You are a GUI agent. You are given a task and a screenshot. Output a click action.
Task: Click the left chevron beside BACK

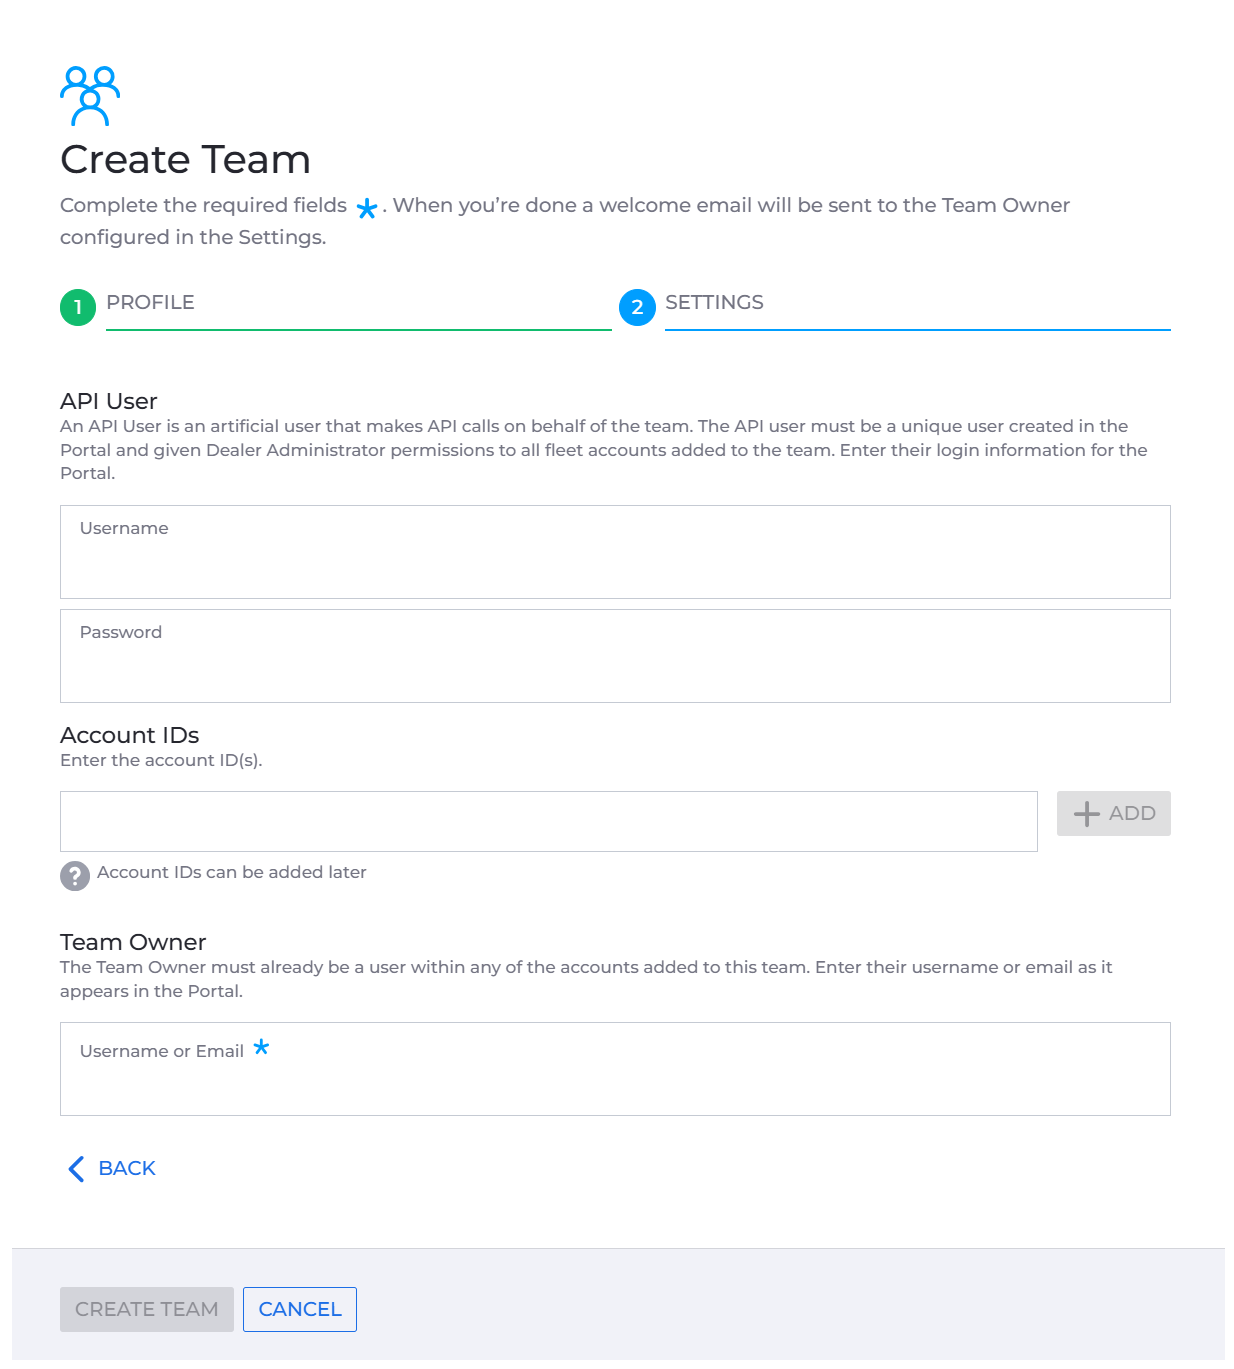click(76, 1169)
